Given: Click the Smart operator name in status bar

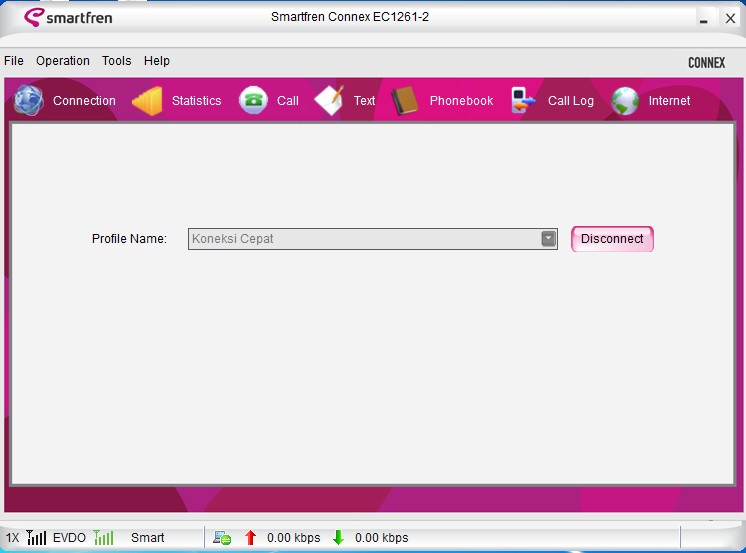Looking at the screenshot, I should coord(147,538).
